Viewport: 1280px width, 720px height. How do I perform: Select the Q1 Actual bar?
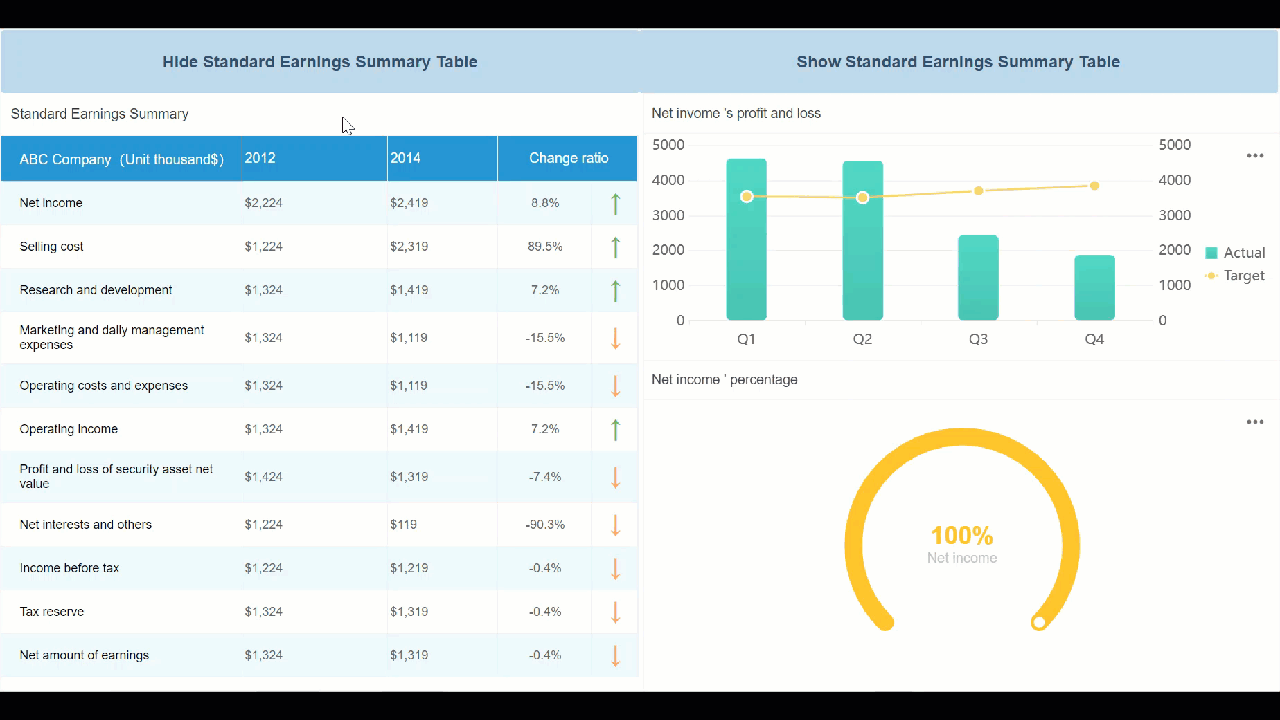(x=747, y=240)
